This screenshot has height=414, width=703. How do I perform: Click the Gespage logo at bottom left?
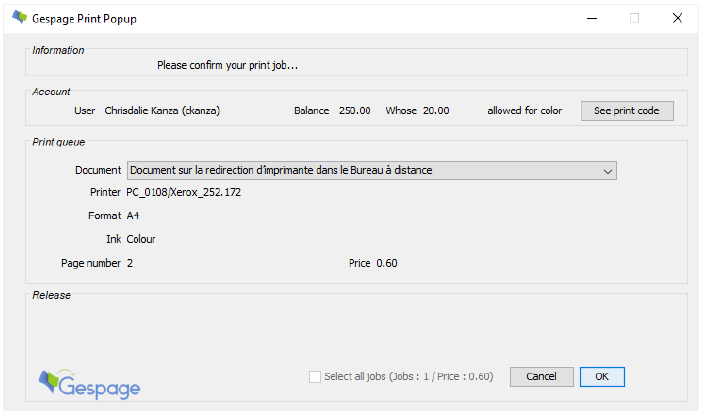[x=88, y=384]
